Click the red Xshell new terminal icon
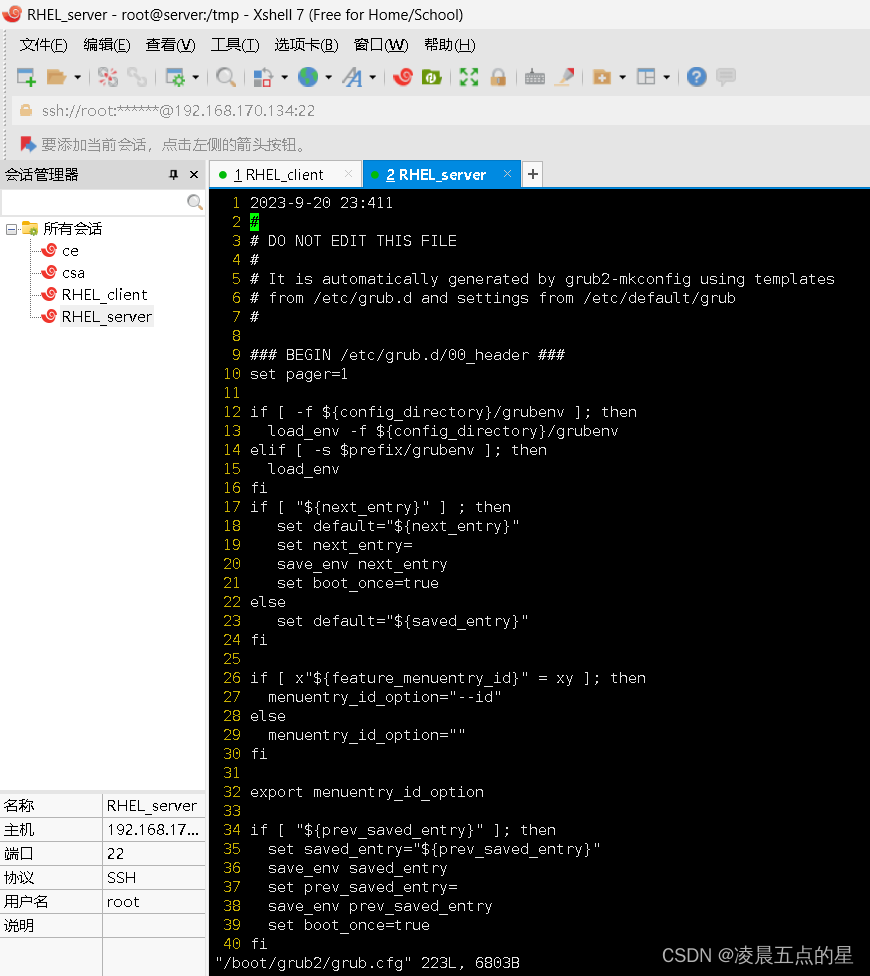Screen dimensions: 870x976 [403, 76]
